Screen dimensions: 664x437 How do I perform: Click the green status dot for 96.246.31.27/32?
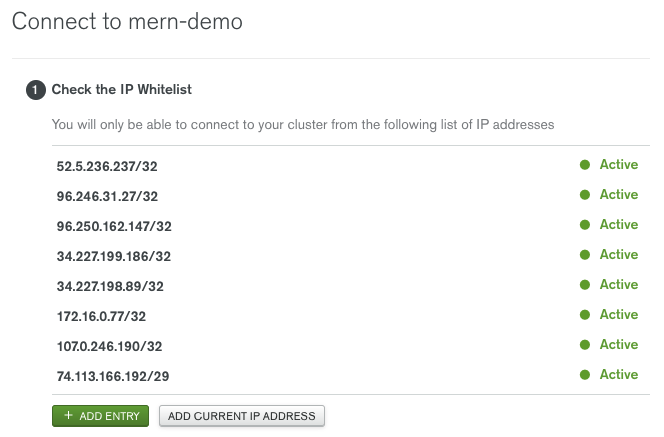click(585, 195)
